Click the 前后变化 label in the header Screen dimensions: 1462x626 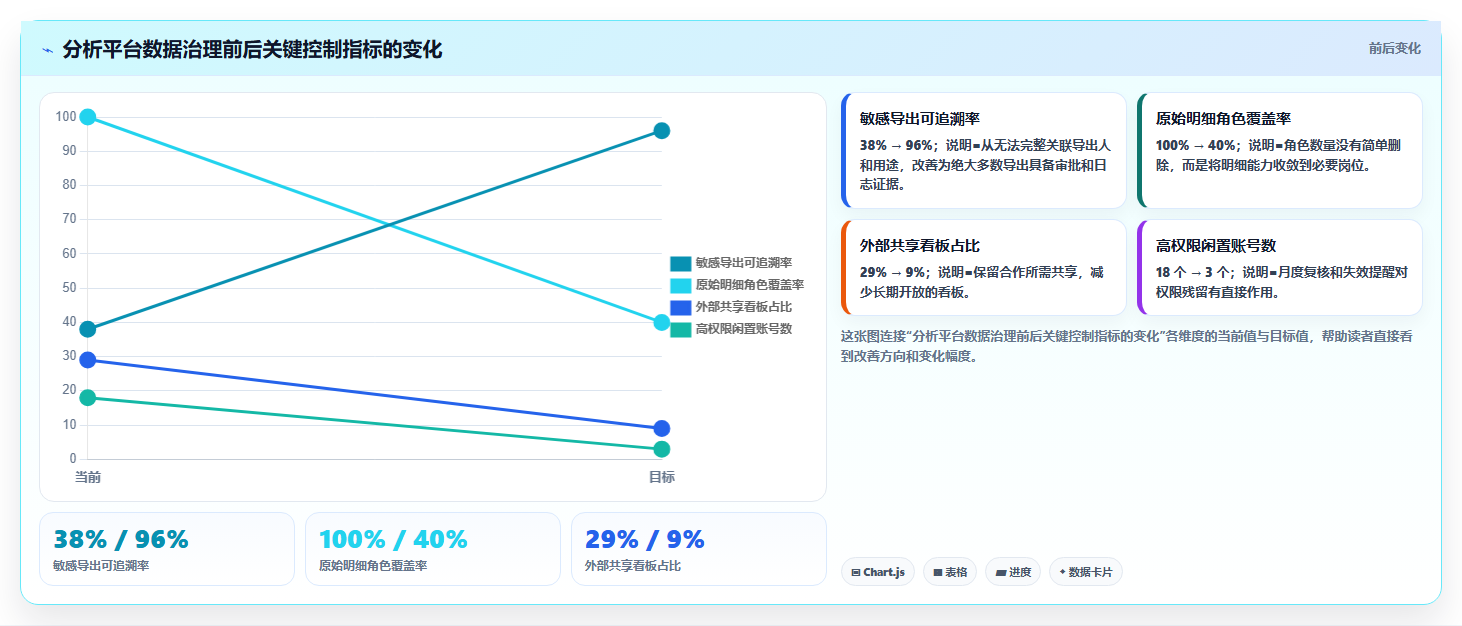1394,48
